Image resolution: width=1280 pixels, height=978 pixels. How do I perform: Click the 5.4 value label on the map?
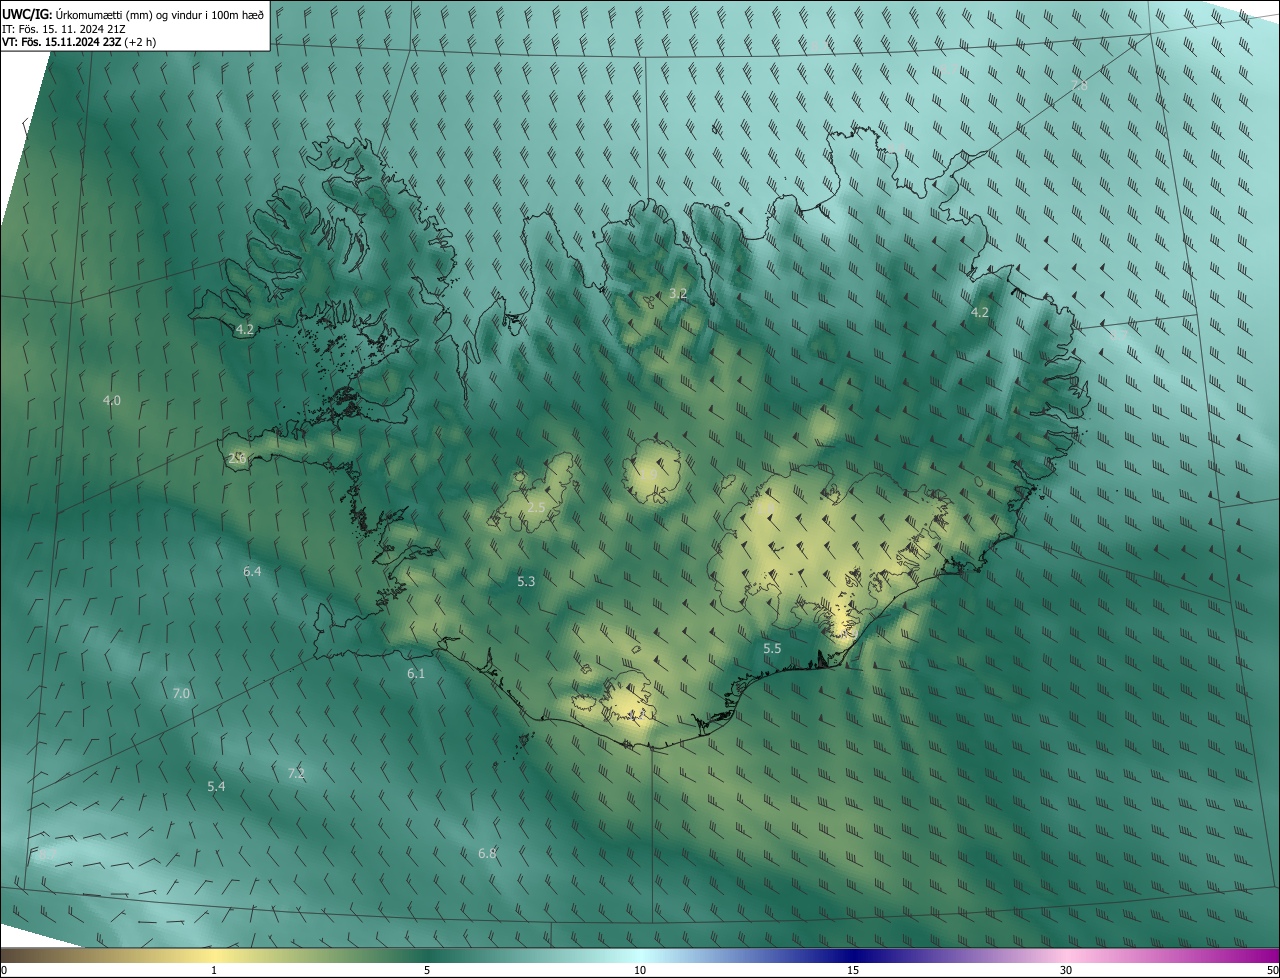(x=216, y=787)
